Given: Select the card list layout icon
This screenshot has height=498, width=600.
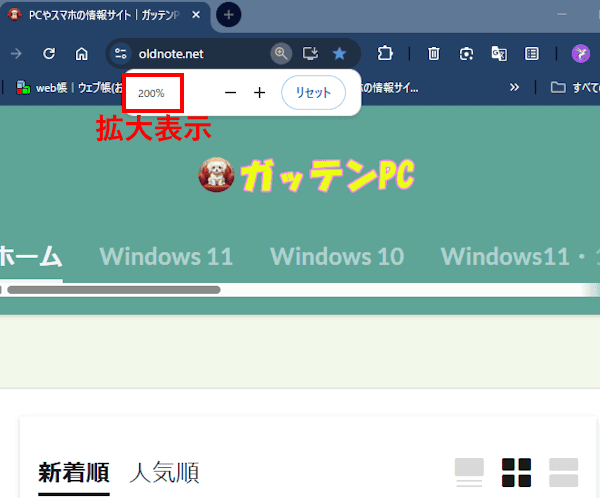Looking at the screenshot, I should point(469,472).
